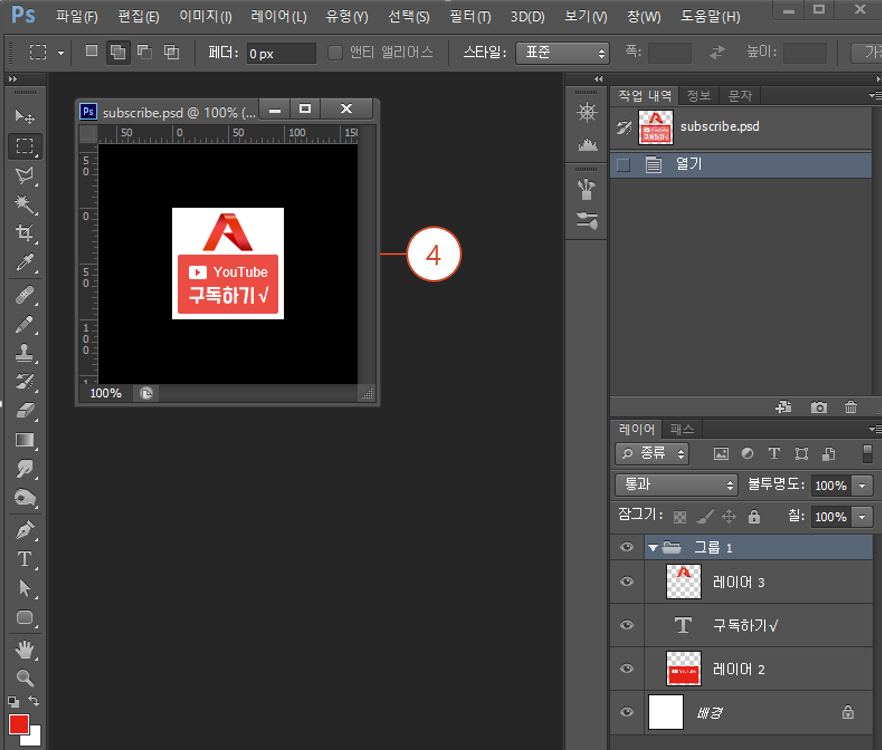Open blend mode 통과 dropdown
882x750 pixels.
(676, 485)
